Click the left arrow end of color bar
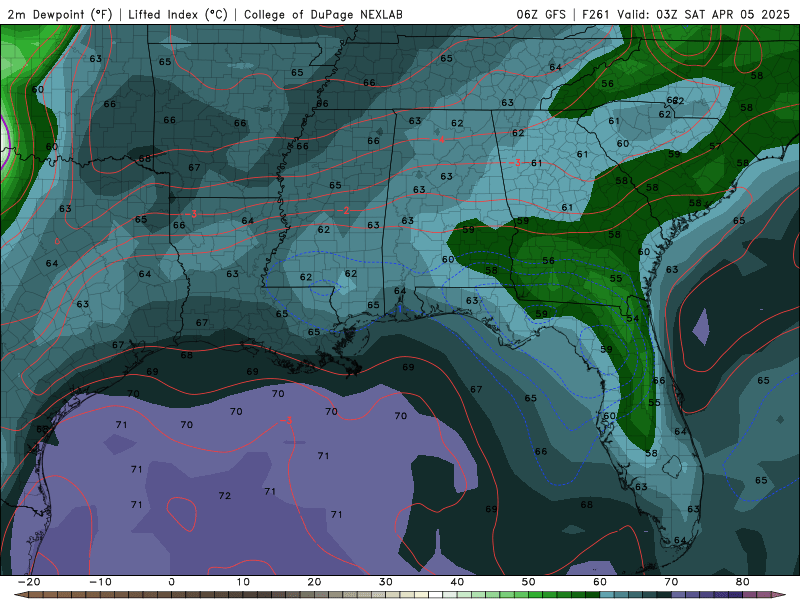The width and height of the screenshot is (800, 600). tap(20, 595)
